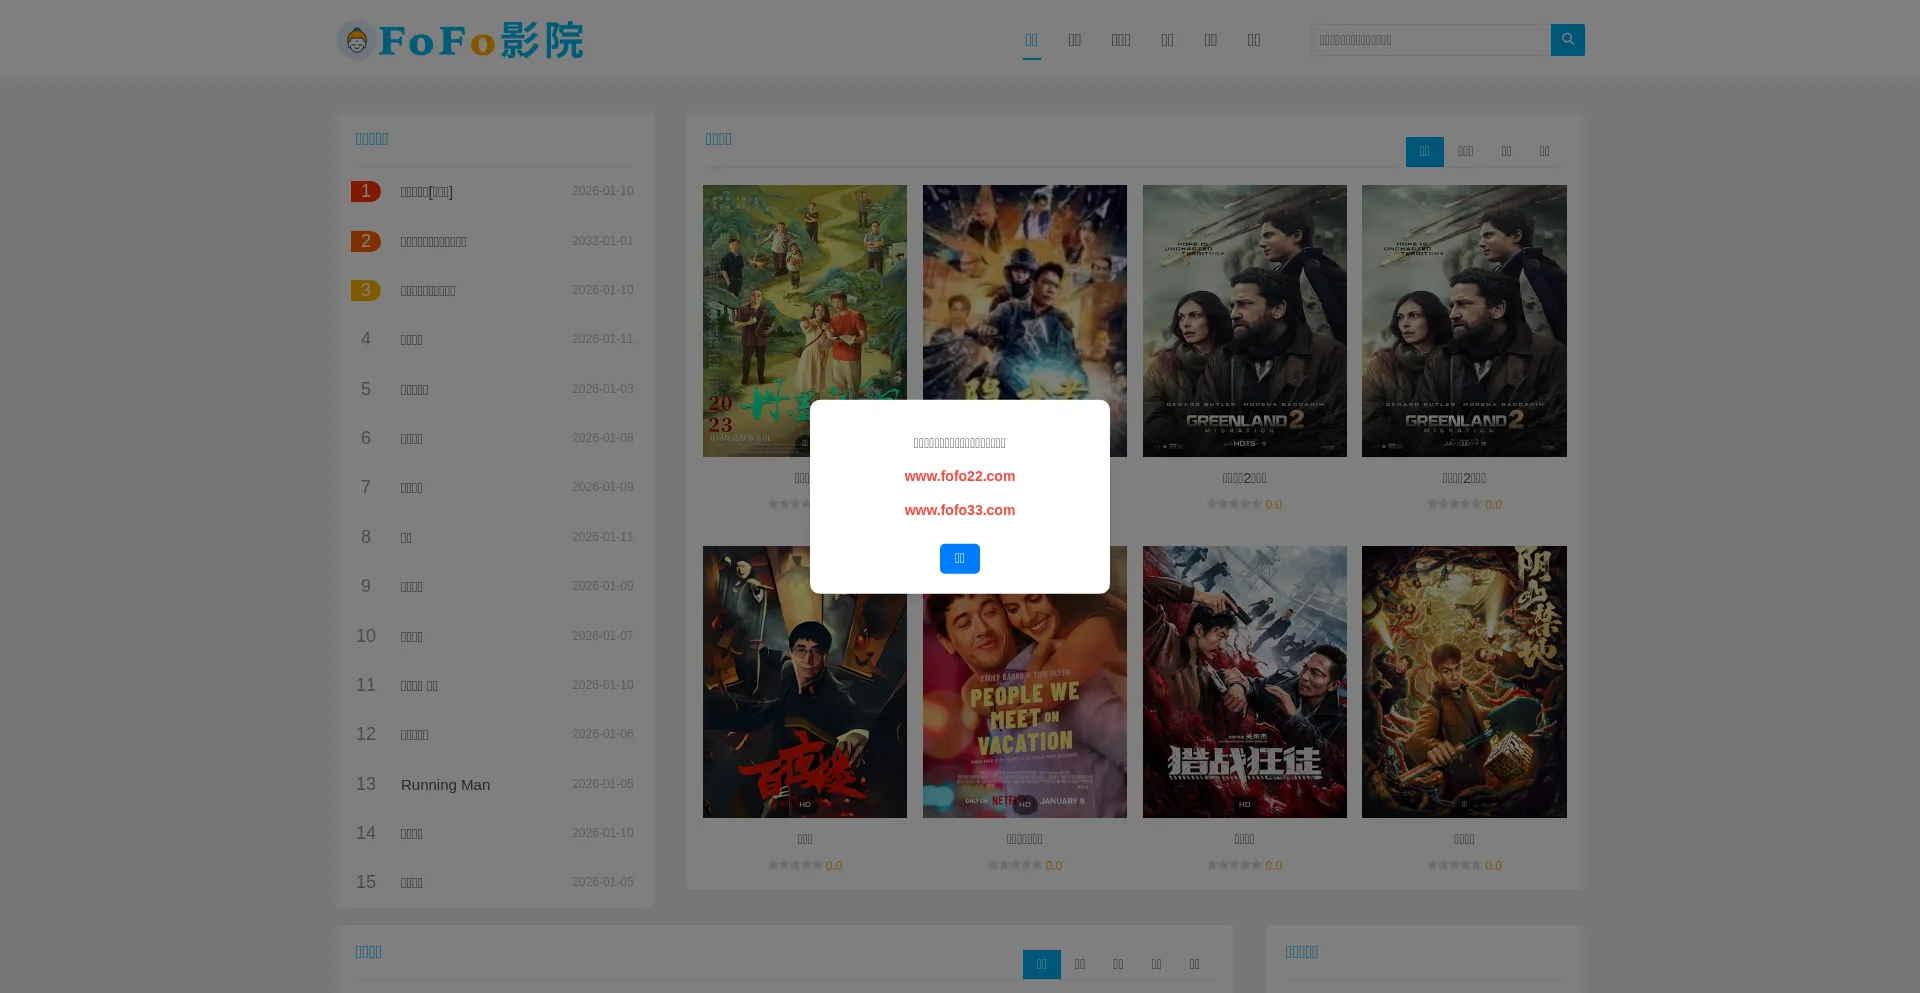The height and width of the screenshot is (993, 1920).
Task: Select highlighted blue tab in bottom section
Action: (1041, 964)
